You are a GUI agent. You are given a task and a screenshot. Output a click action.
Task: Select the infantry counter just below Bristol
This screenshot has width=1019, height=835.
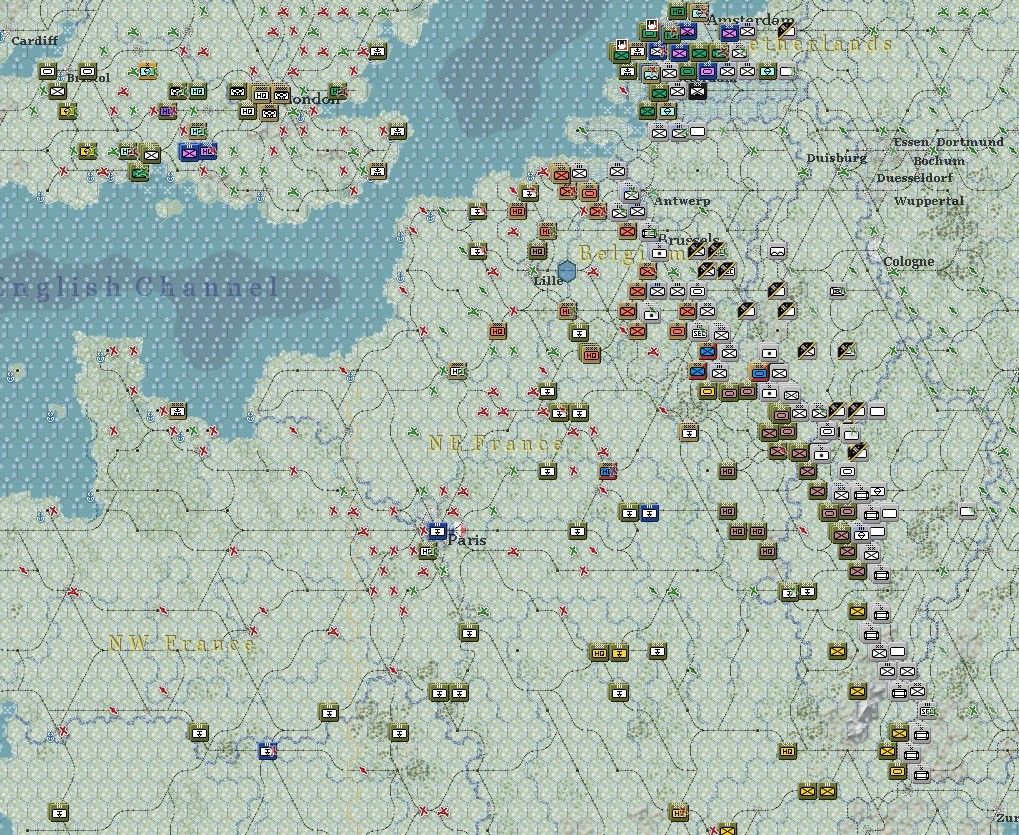click(x=57, y=91)
